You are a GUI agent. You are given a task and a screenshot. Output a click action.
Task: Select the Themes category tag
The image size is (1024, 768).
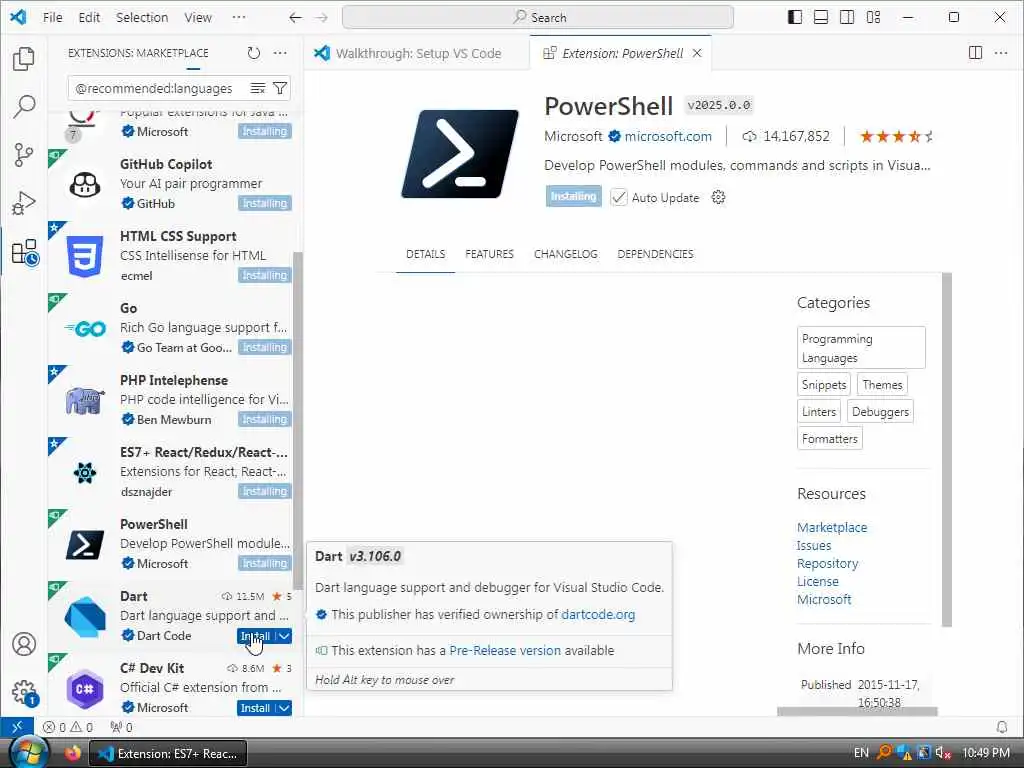point(882,385)
